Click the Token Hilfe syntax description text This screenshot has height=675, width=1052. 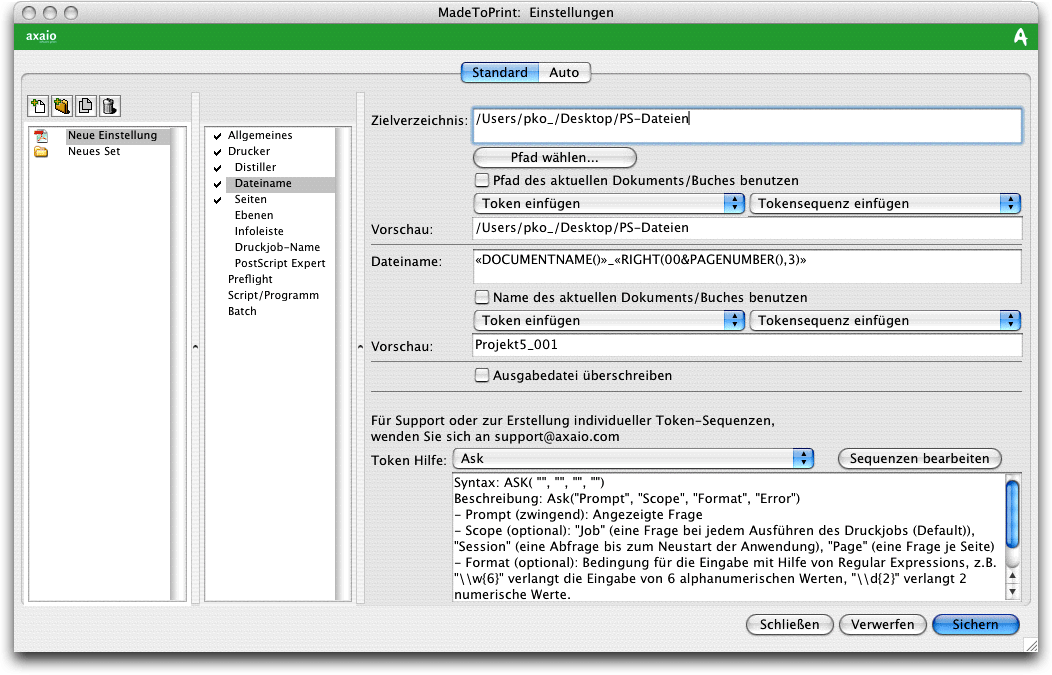728,538
